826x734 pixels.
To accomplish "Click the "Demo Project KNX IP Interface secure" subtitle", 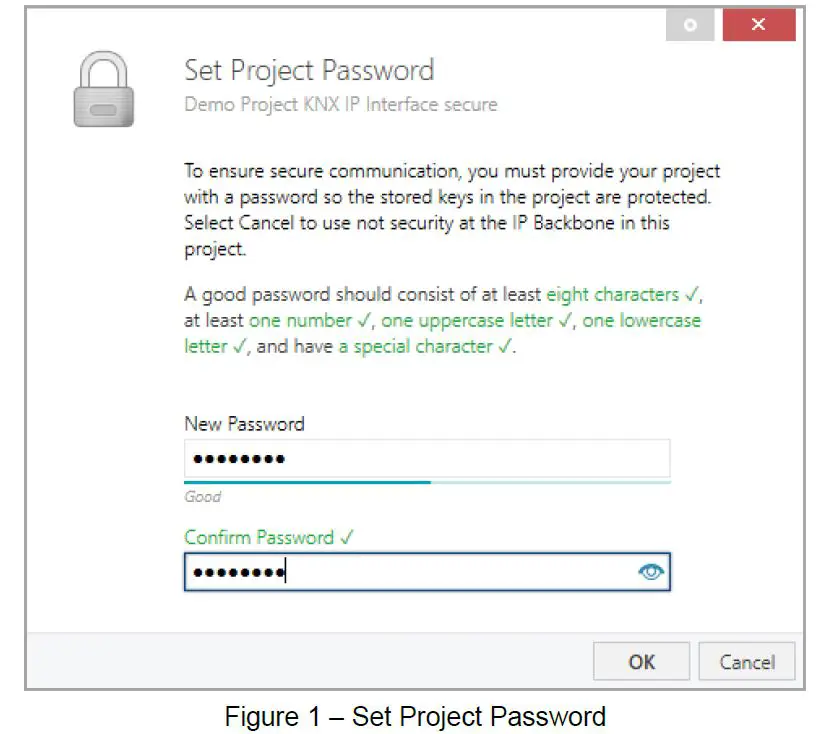I will [340, 104].
